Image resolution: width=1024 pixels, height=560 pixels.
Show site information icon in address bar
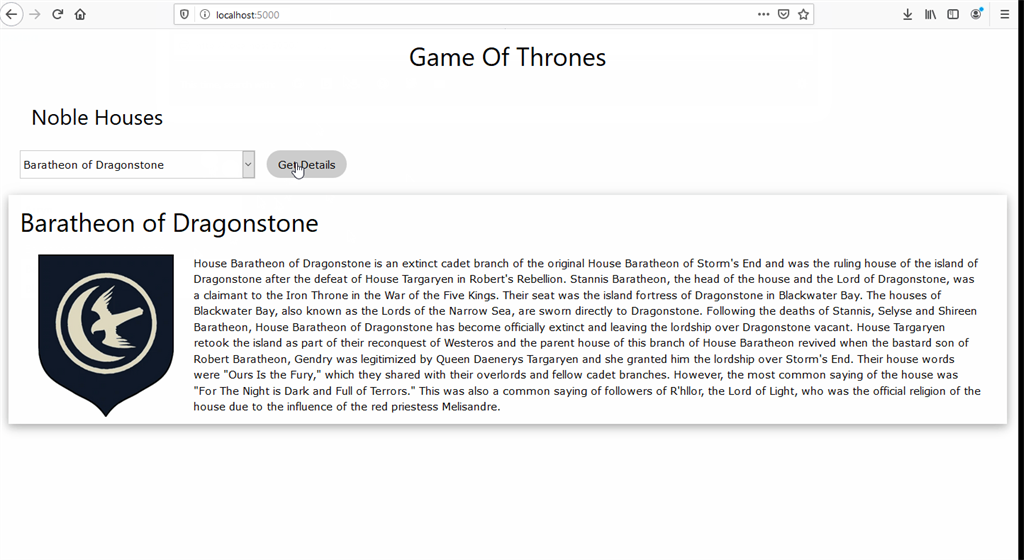tap(204, 14)
